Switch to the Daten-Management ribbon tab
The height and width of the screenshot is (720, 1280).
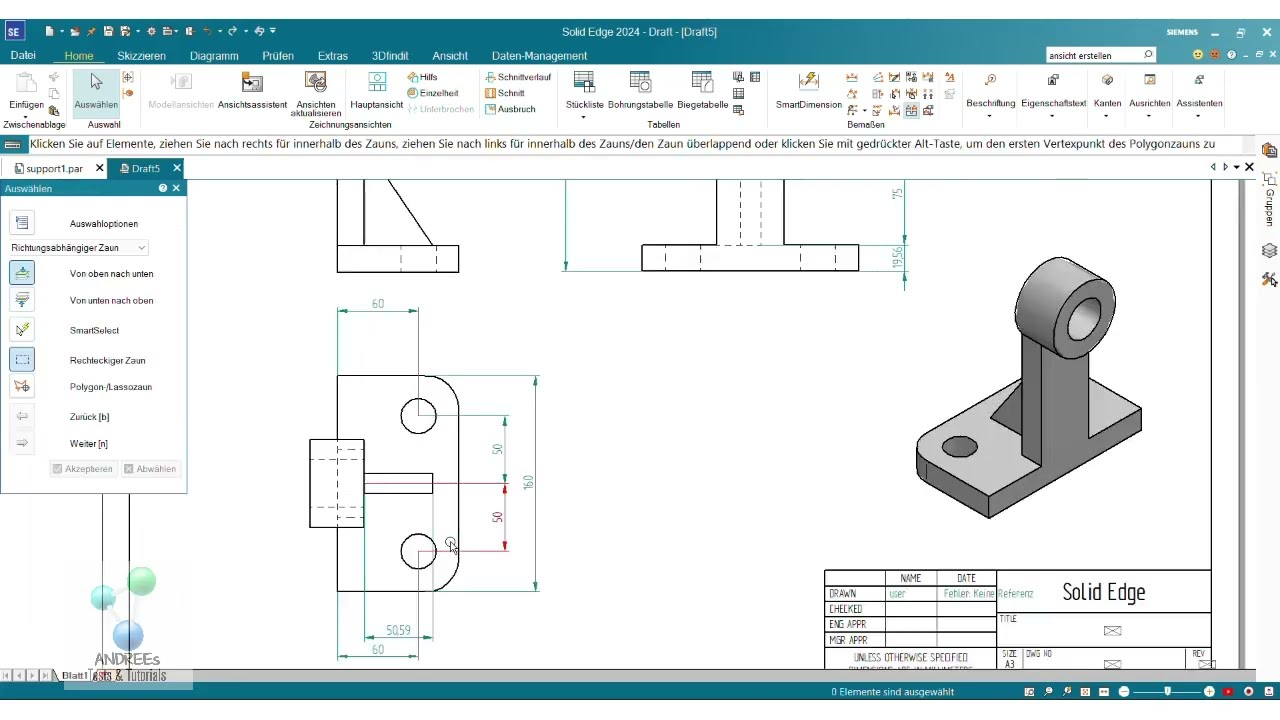[x=539, y=56]
